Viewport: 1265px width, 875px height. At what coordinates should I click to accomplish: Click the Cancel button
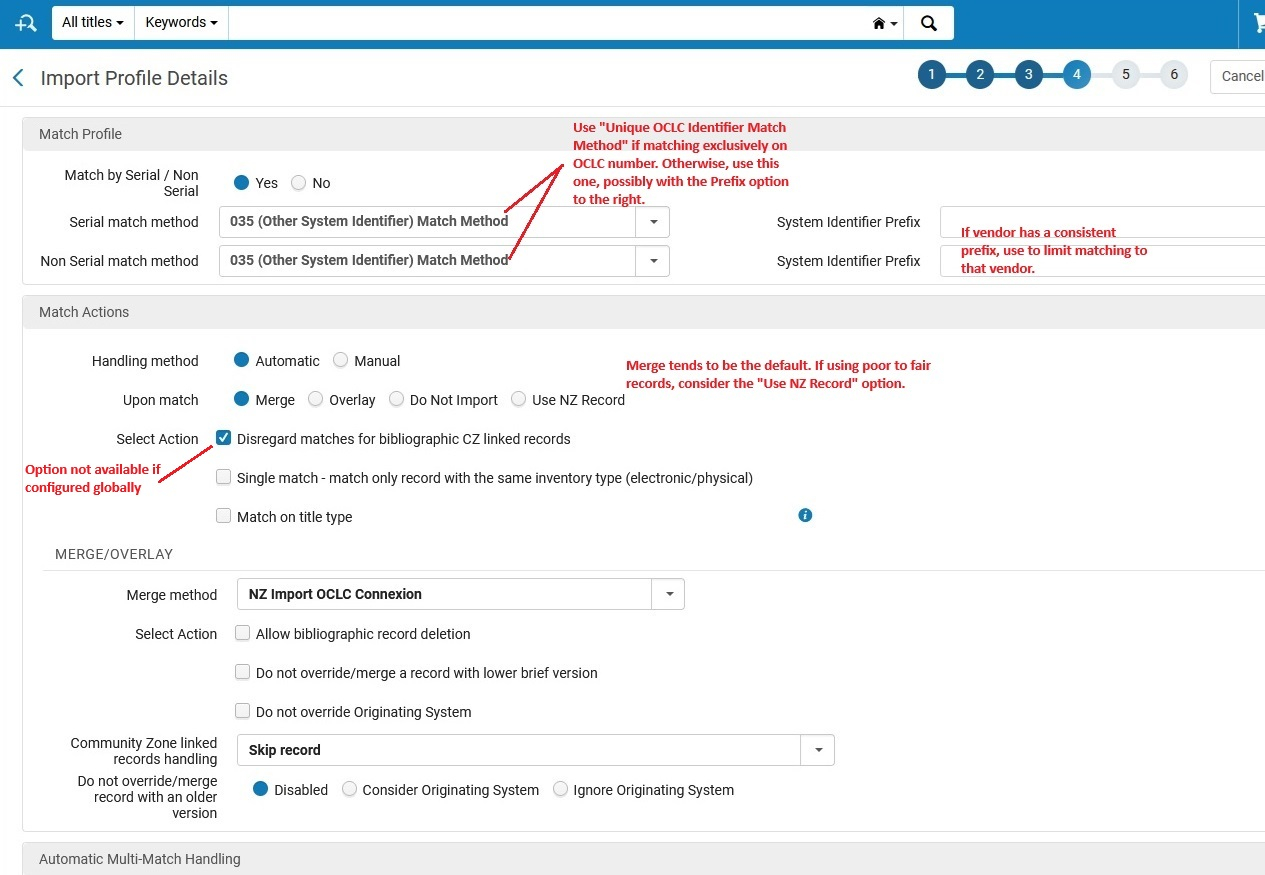pos(1240,76)
